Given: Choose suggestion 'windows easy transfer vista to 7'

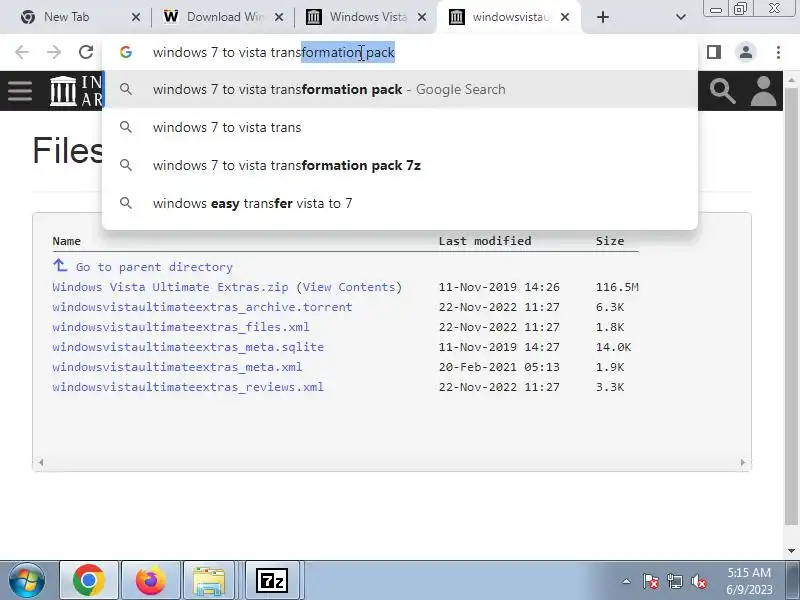Looking at the screenshot, I should [x=400, y=203].
